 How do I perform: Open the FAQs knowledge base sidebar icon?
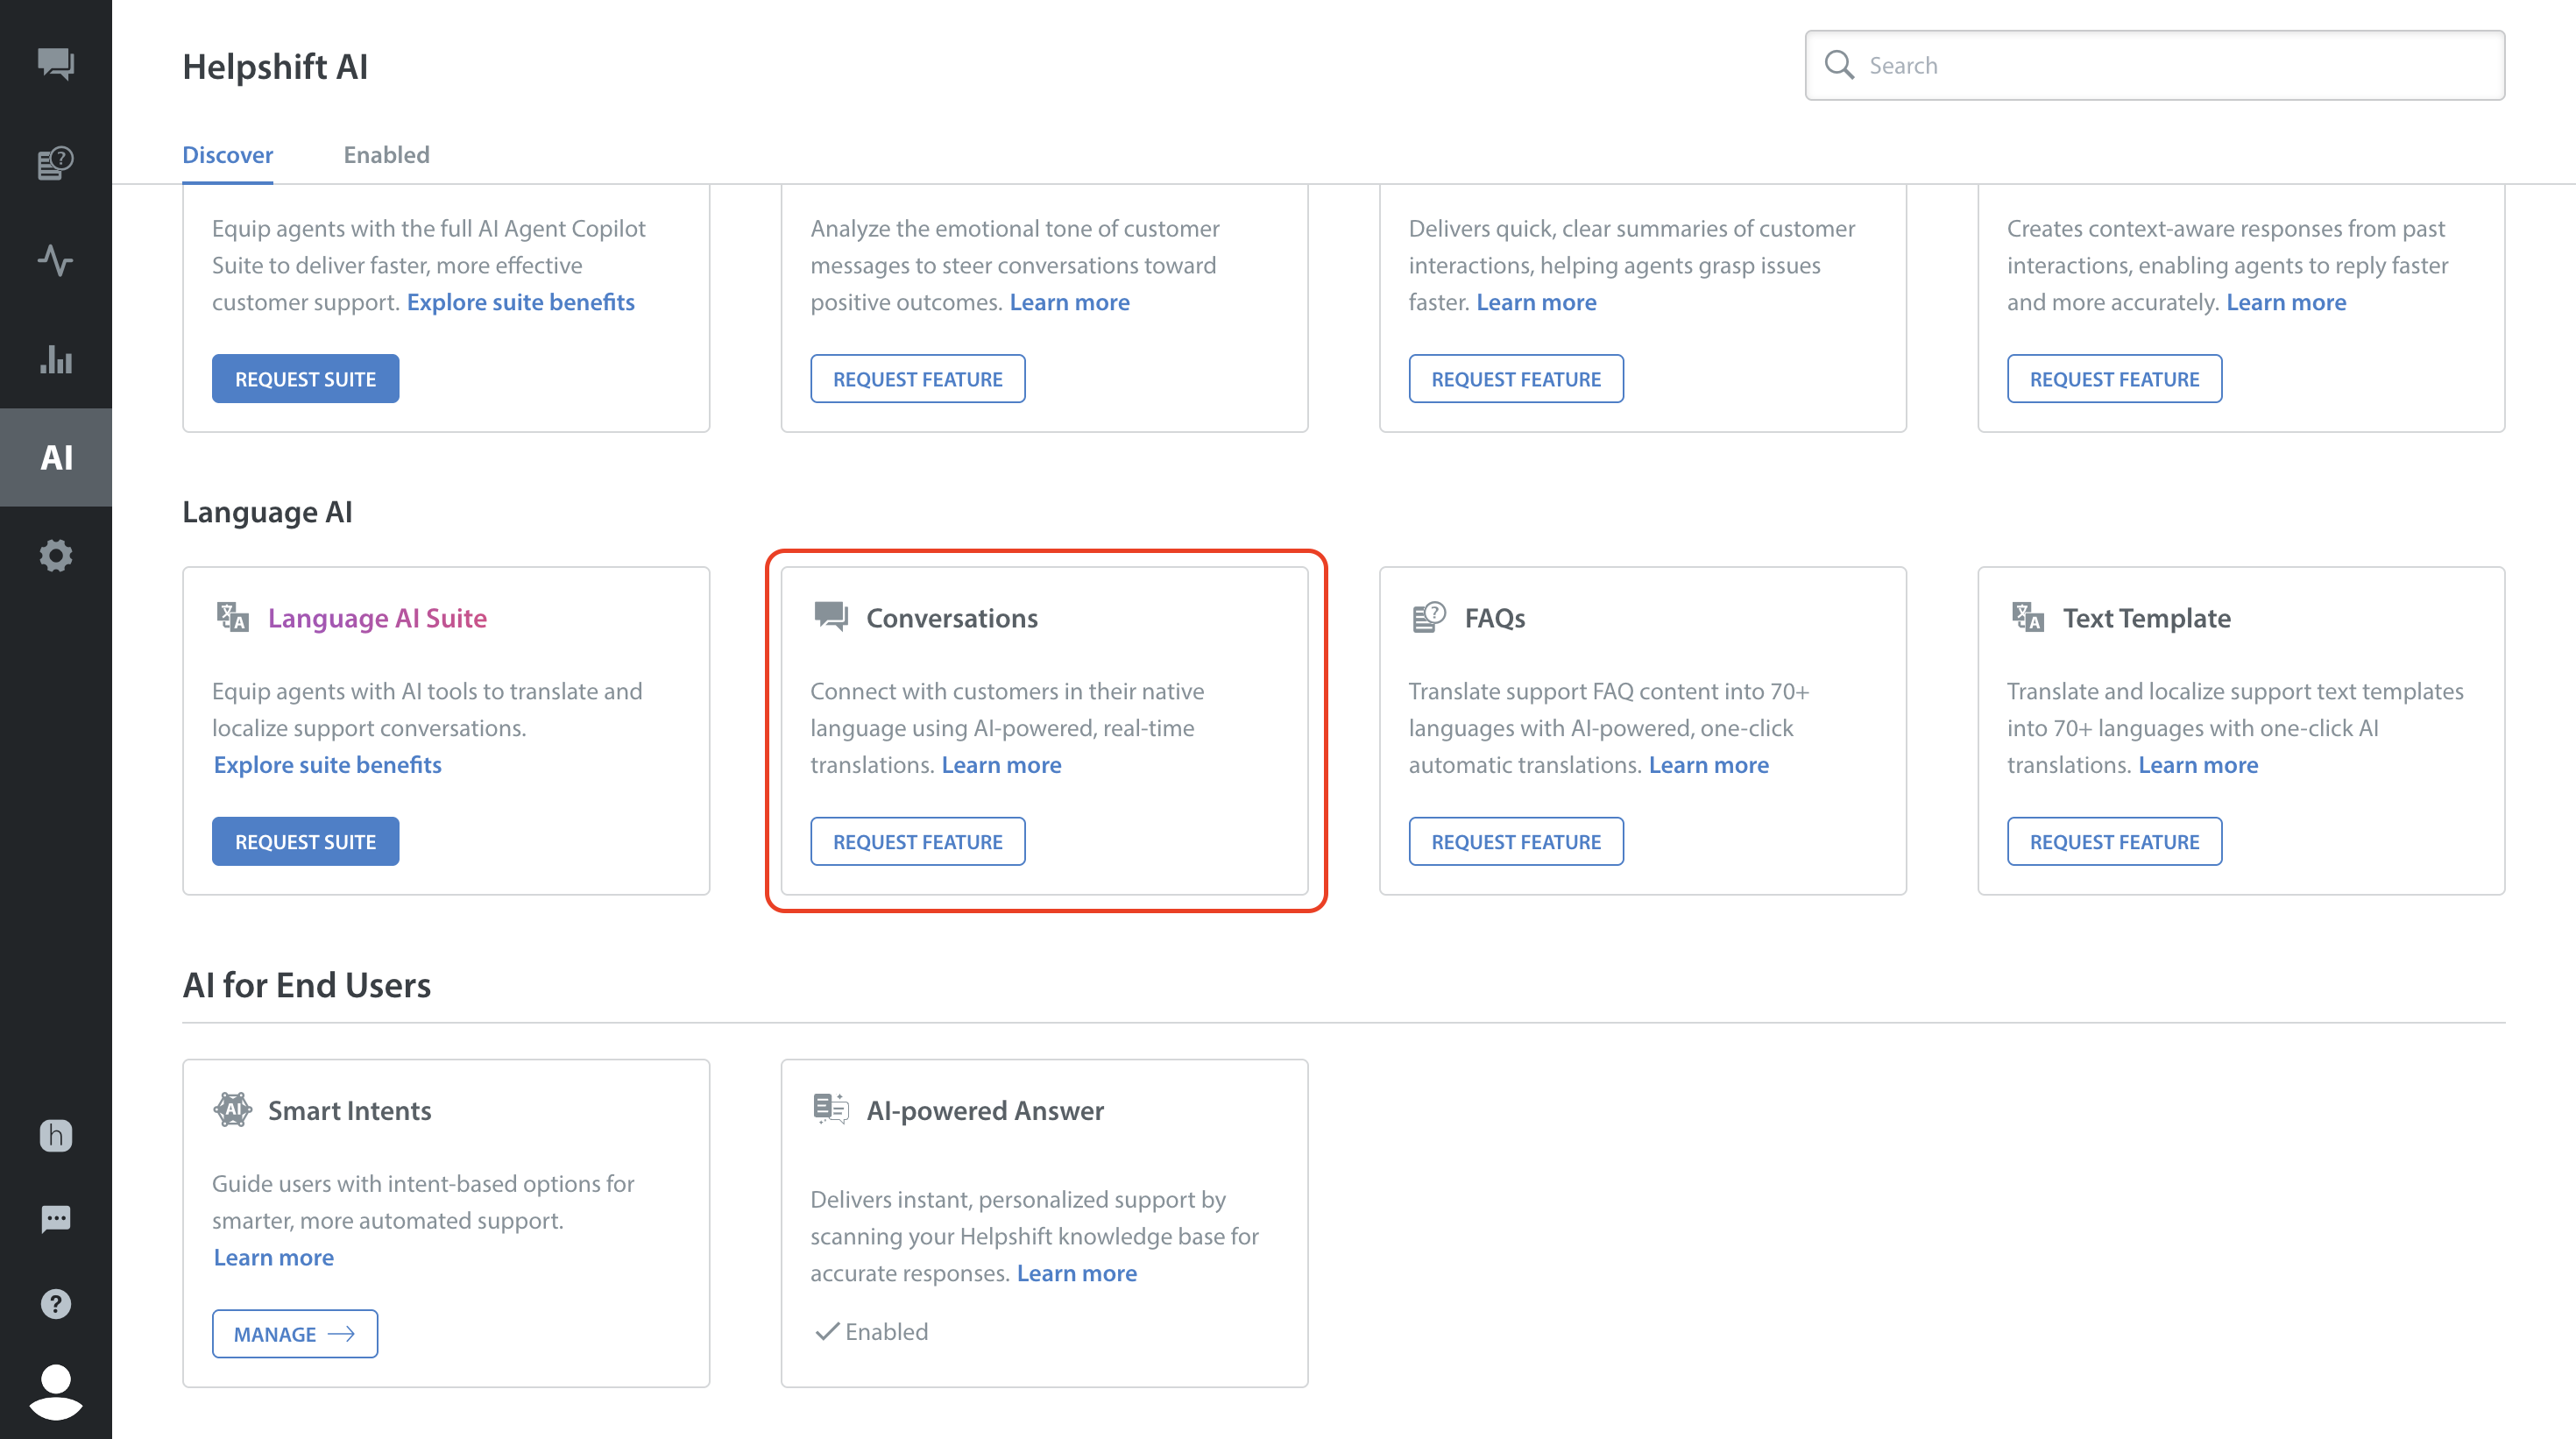pyautogui.click(x=56, y=162)
